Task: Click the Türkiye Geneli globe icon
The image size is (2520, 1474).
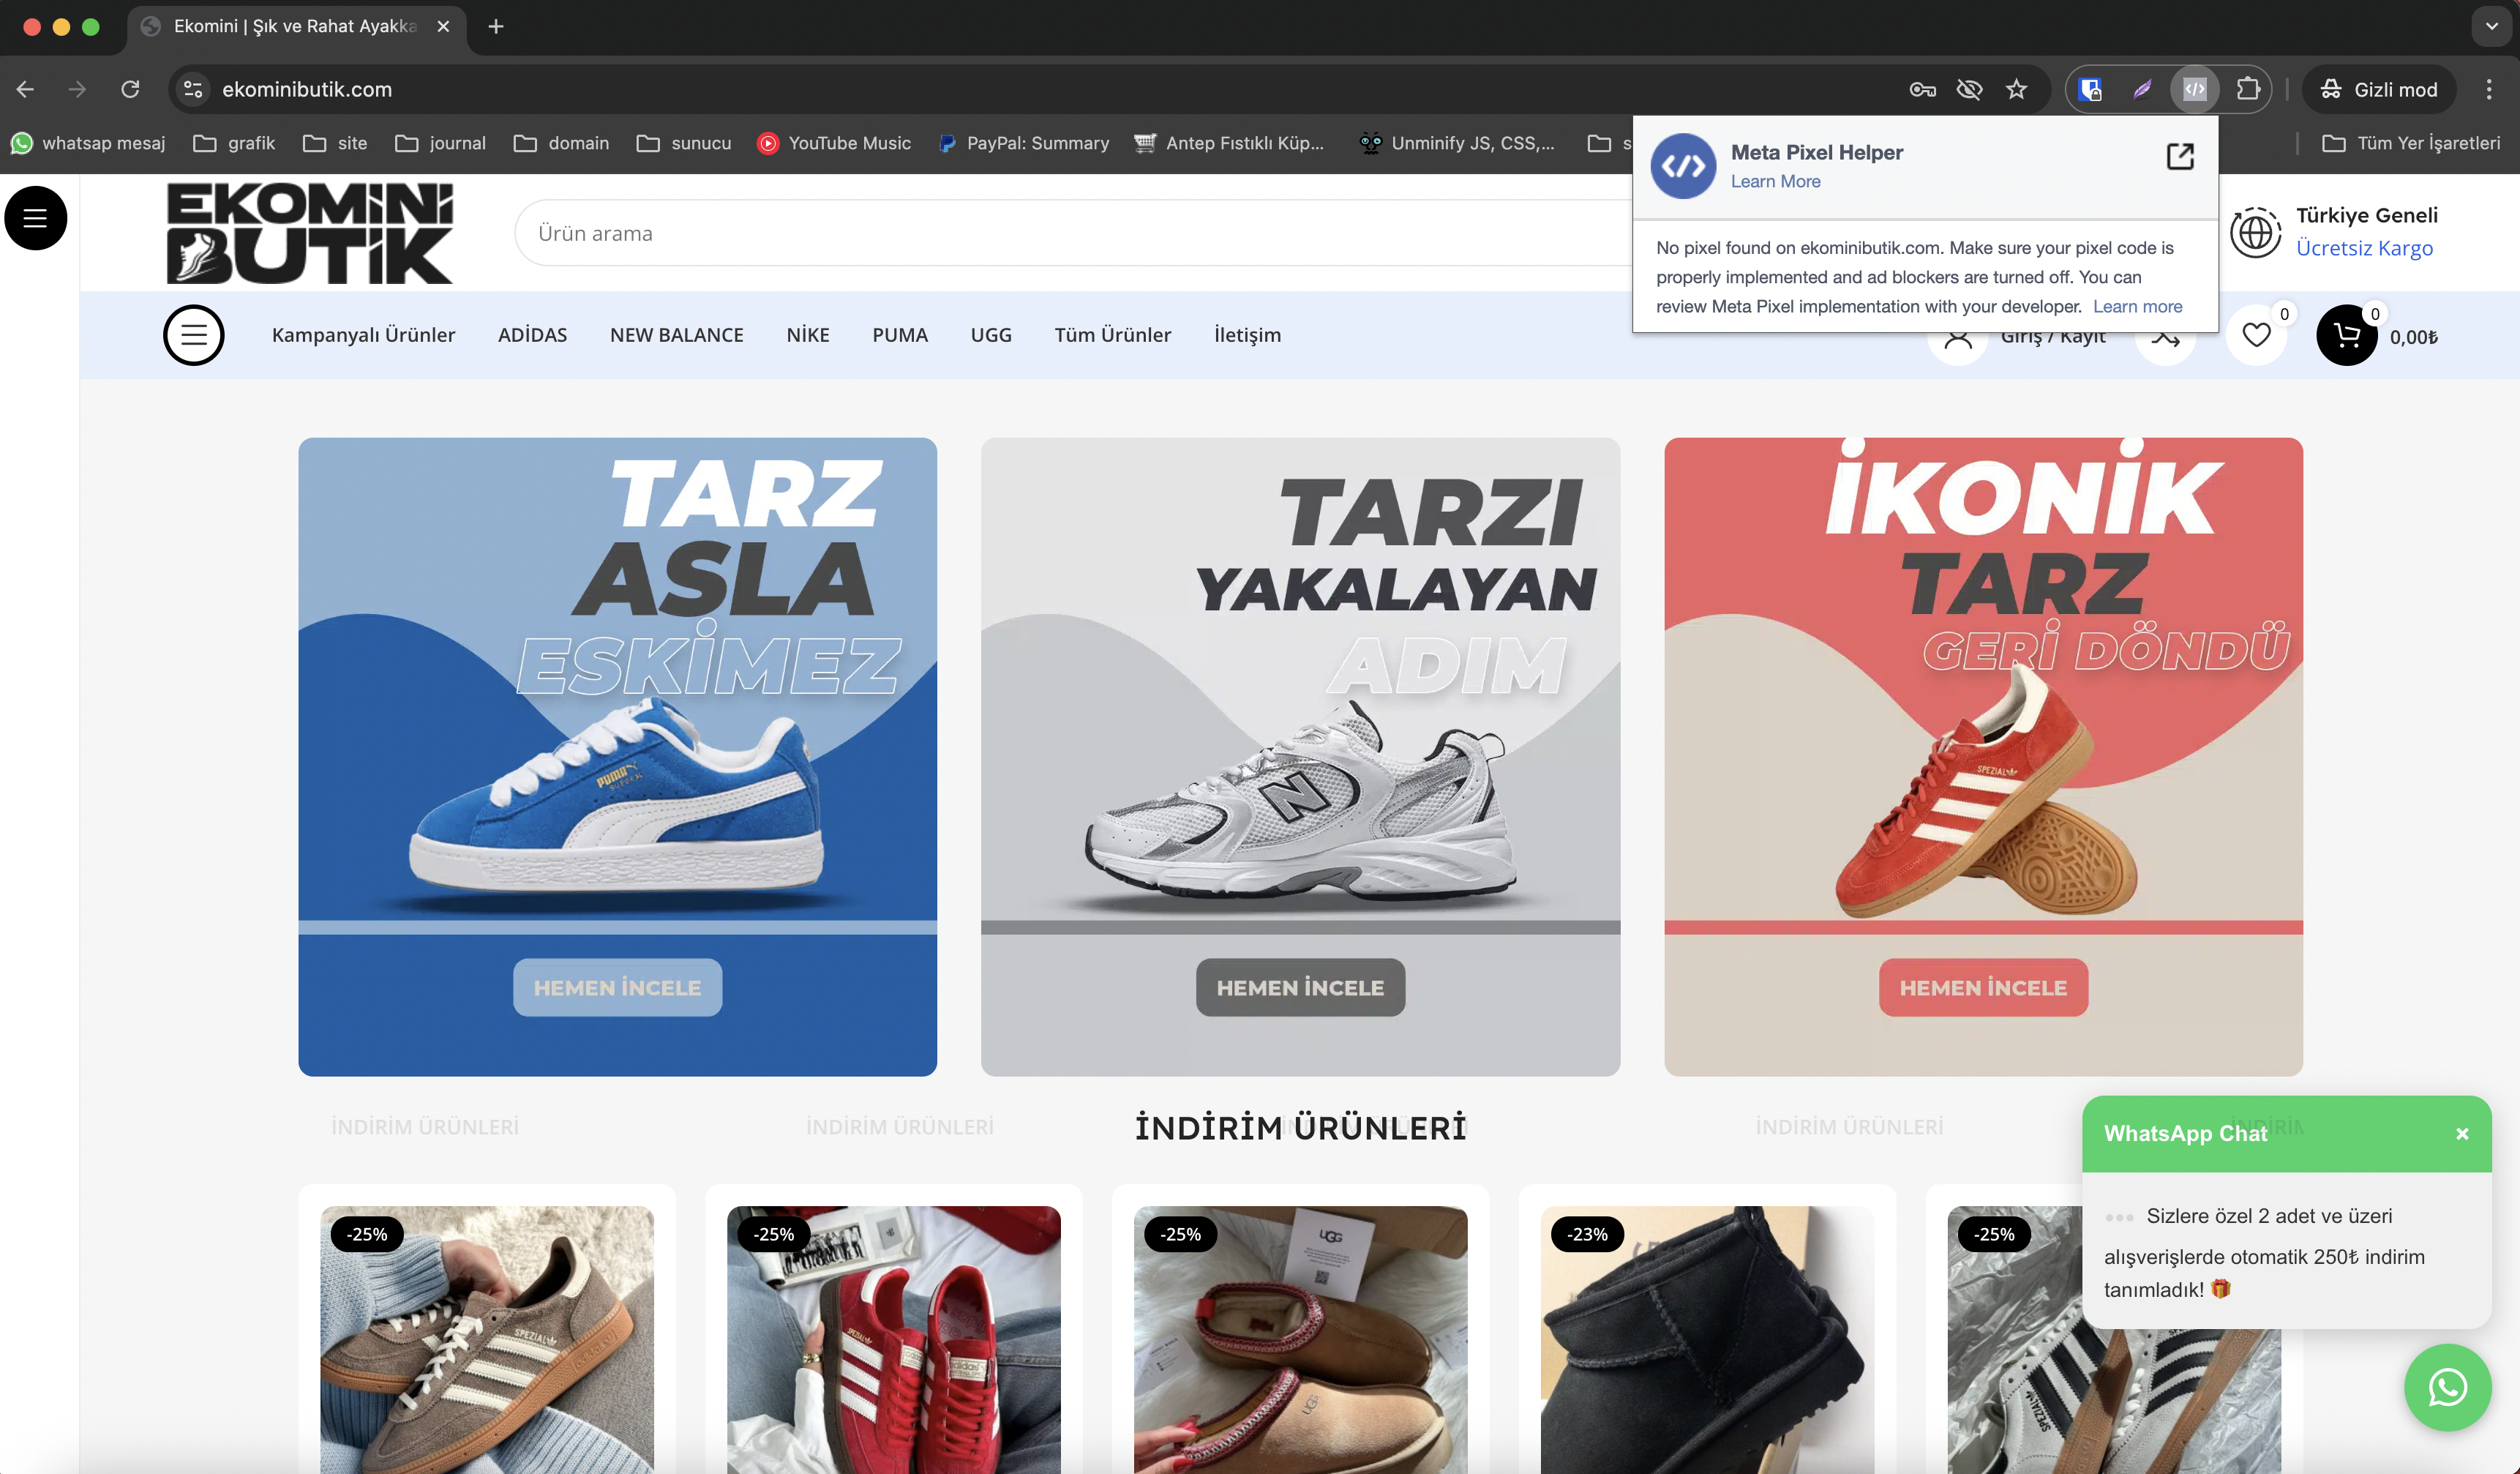Action: [2256, 233]
